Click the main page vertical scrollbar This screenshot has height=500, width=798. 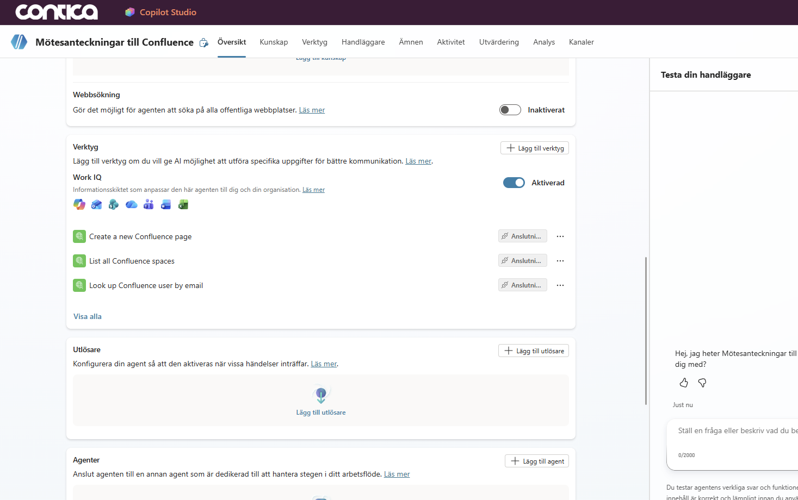pyautogui.click(x=646, y=331)
